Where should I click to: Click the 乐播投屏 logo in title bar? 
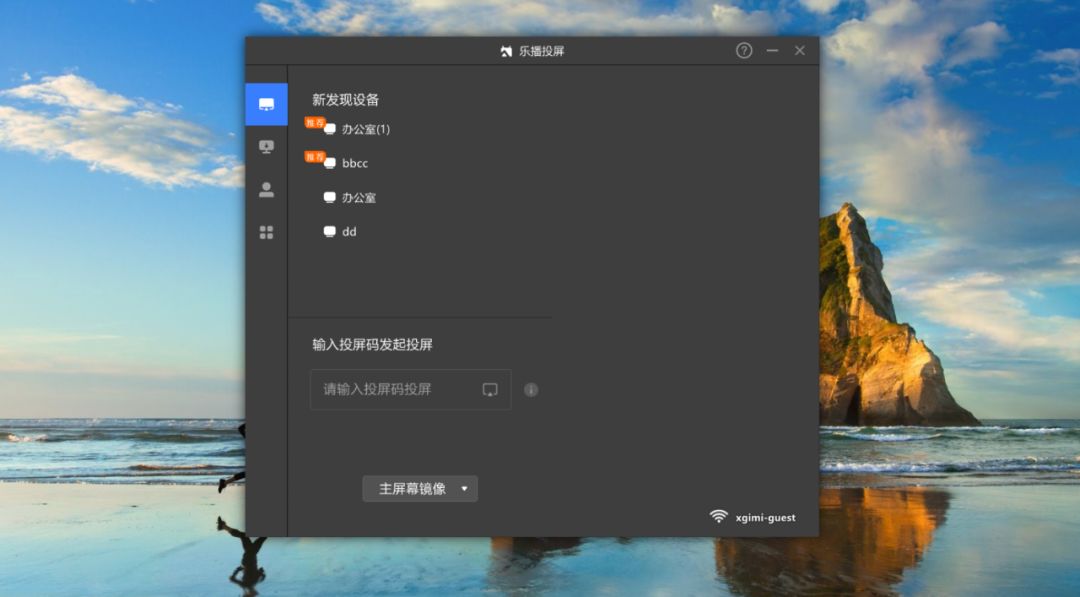[x=506, y=51]
